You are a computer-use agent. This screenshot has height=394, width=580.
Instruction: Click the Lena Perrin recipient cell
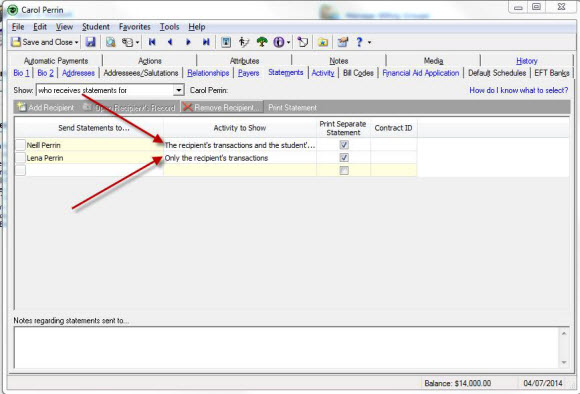(94, 158)
